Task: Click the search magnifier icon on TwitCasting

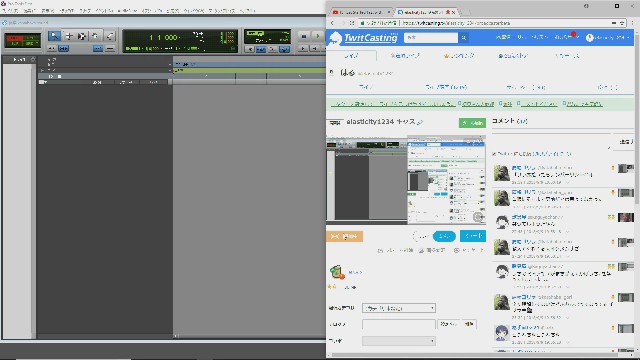Action: tap(464, 38)
